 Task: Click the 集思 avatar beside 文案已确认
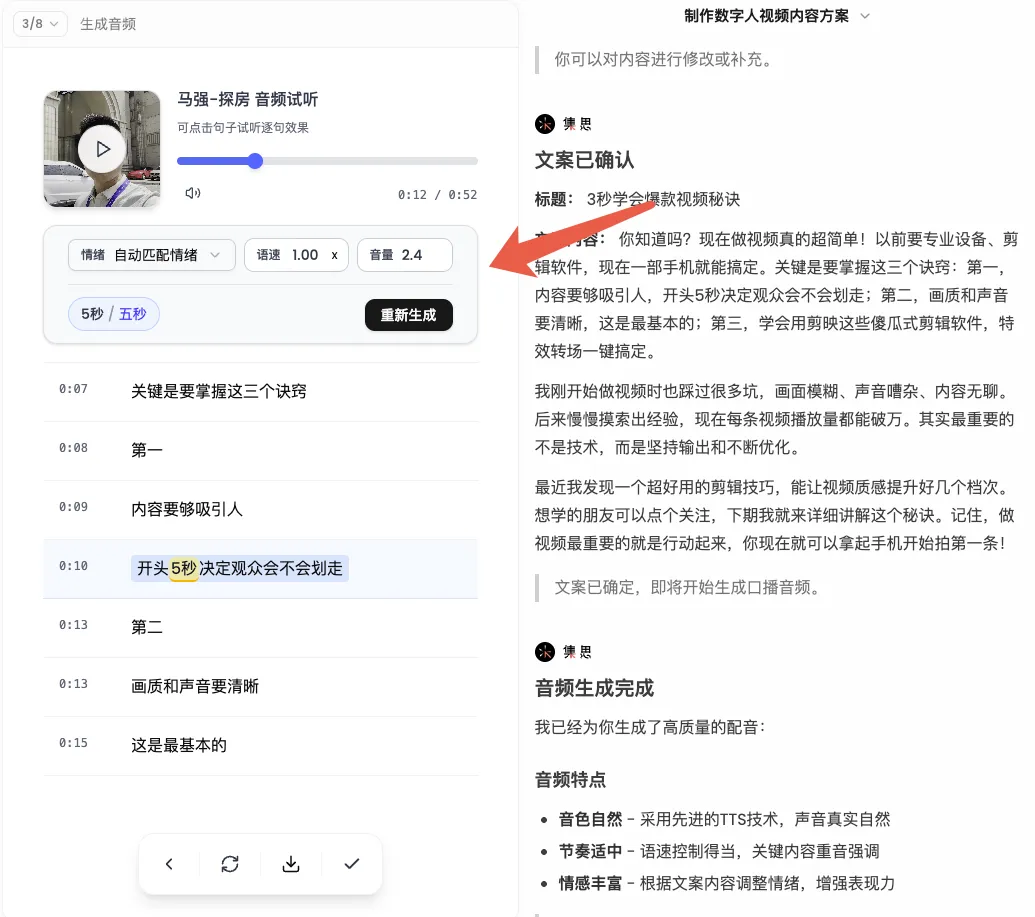pyautogui.click(x=545, y=123)
